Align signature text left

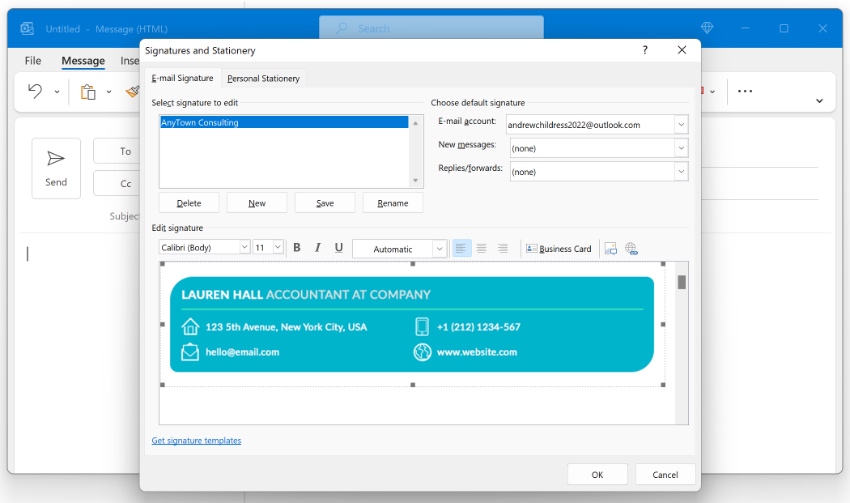(461, 248)
